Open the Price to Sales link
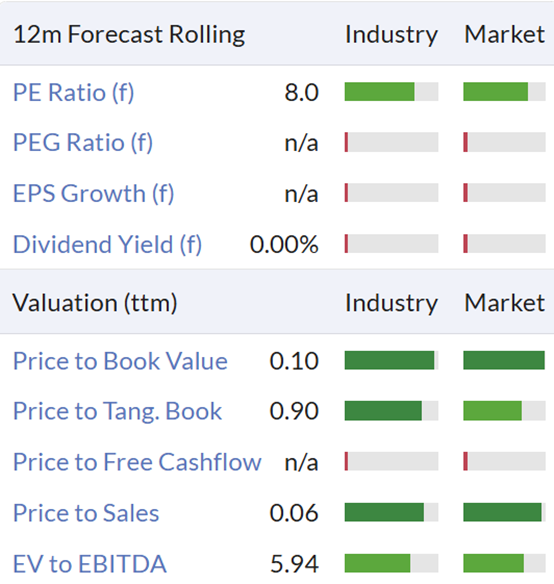 coord(86,513)
